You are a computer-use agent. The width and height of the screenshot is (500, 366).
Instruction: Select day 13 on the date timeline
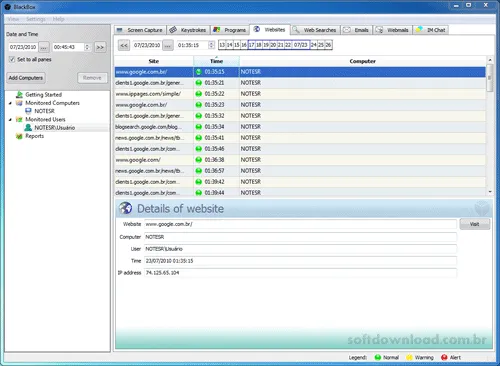[222, 45]
